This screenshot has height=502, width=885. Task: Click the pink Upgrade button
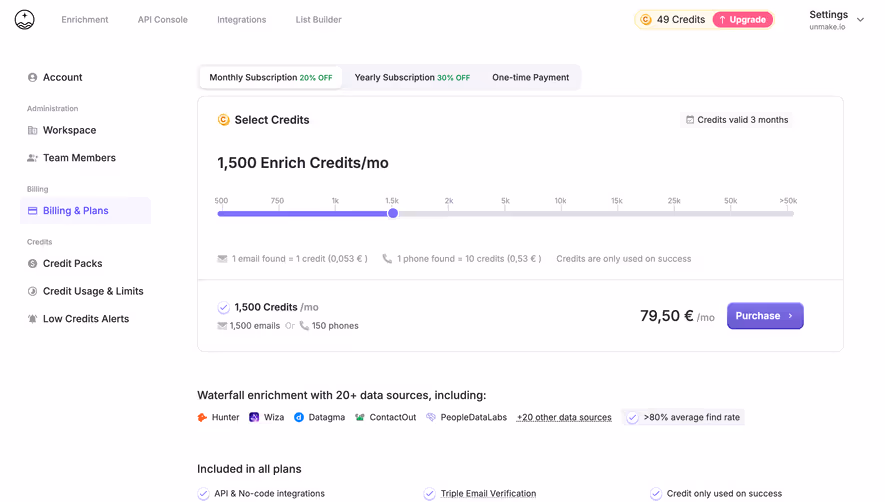[x=743, y=20]
